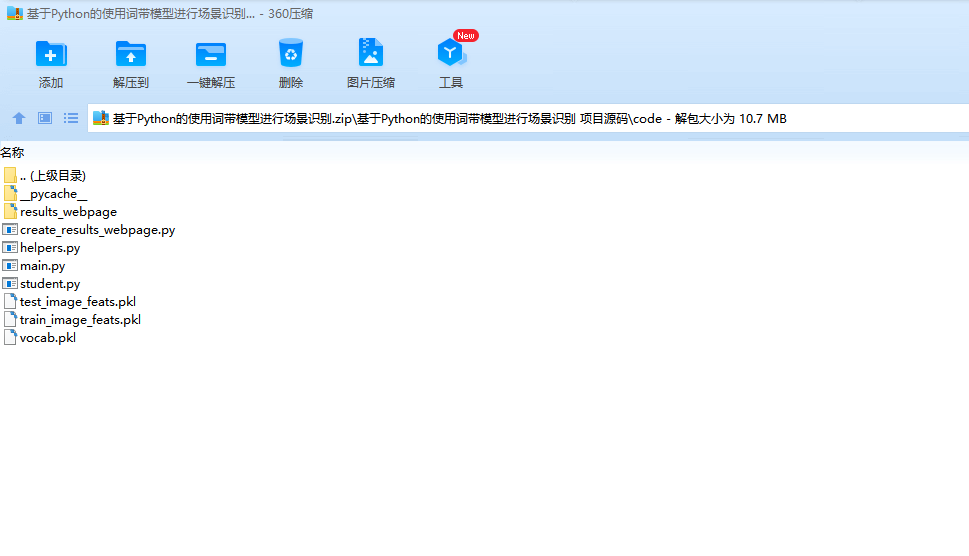Image resolution: width=969 pixels, height=556 pixels.
Task: Open the 图片压缩 image compression tool
Action: (x=371, y=53)
